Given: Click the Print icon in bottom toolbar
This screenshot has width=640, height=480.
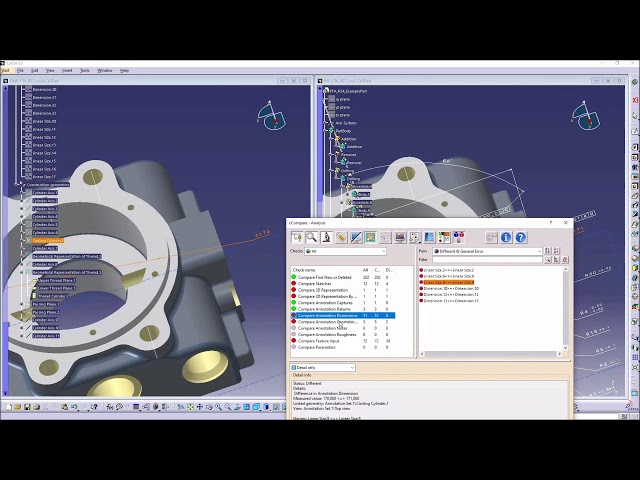Looking at the screenshot, I should (x=36, y=407).
